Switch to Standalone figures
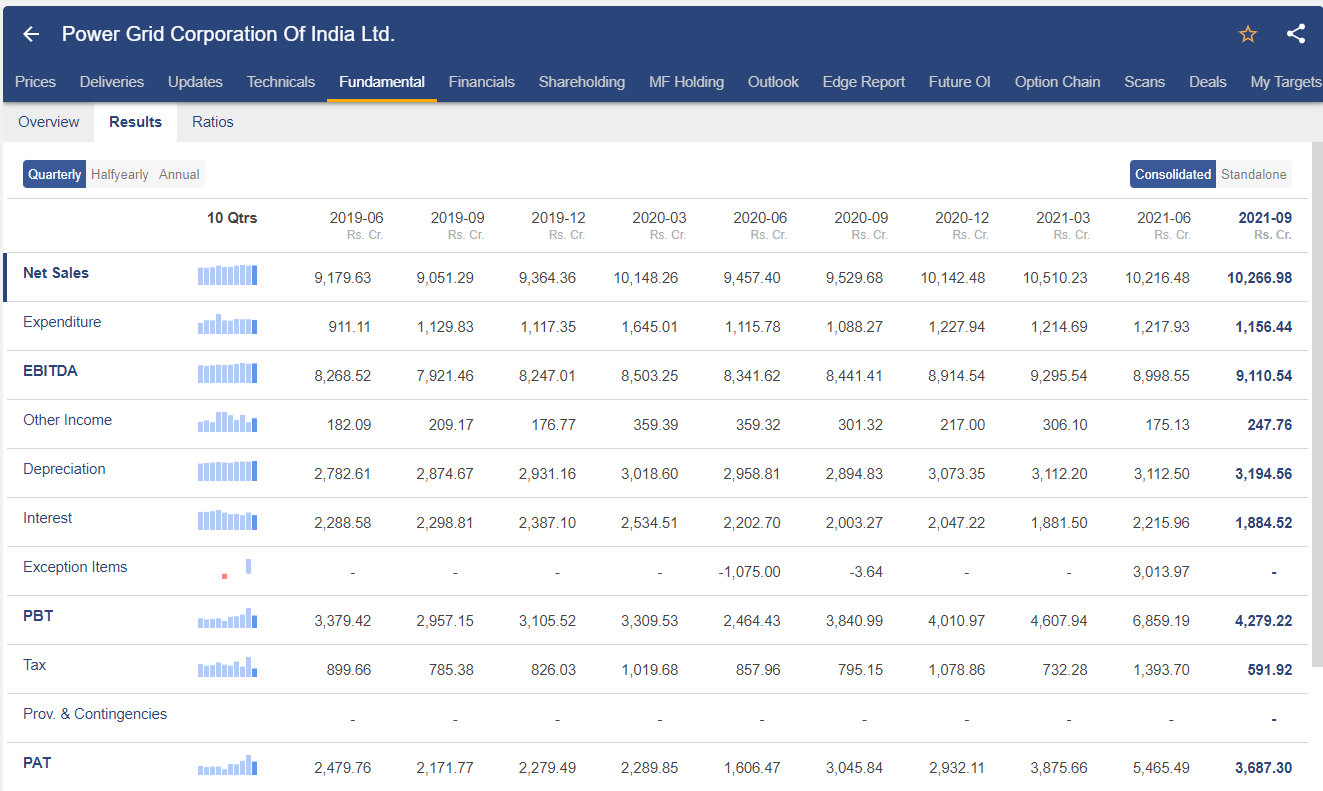Image resolution: width=1323 pixels, height=791 pixels. tap(1254, 174)
